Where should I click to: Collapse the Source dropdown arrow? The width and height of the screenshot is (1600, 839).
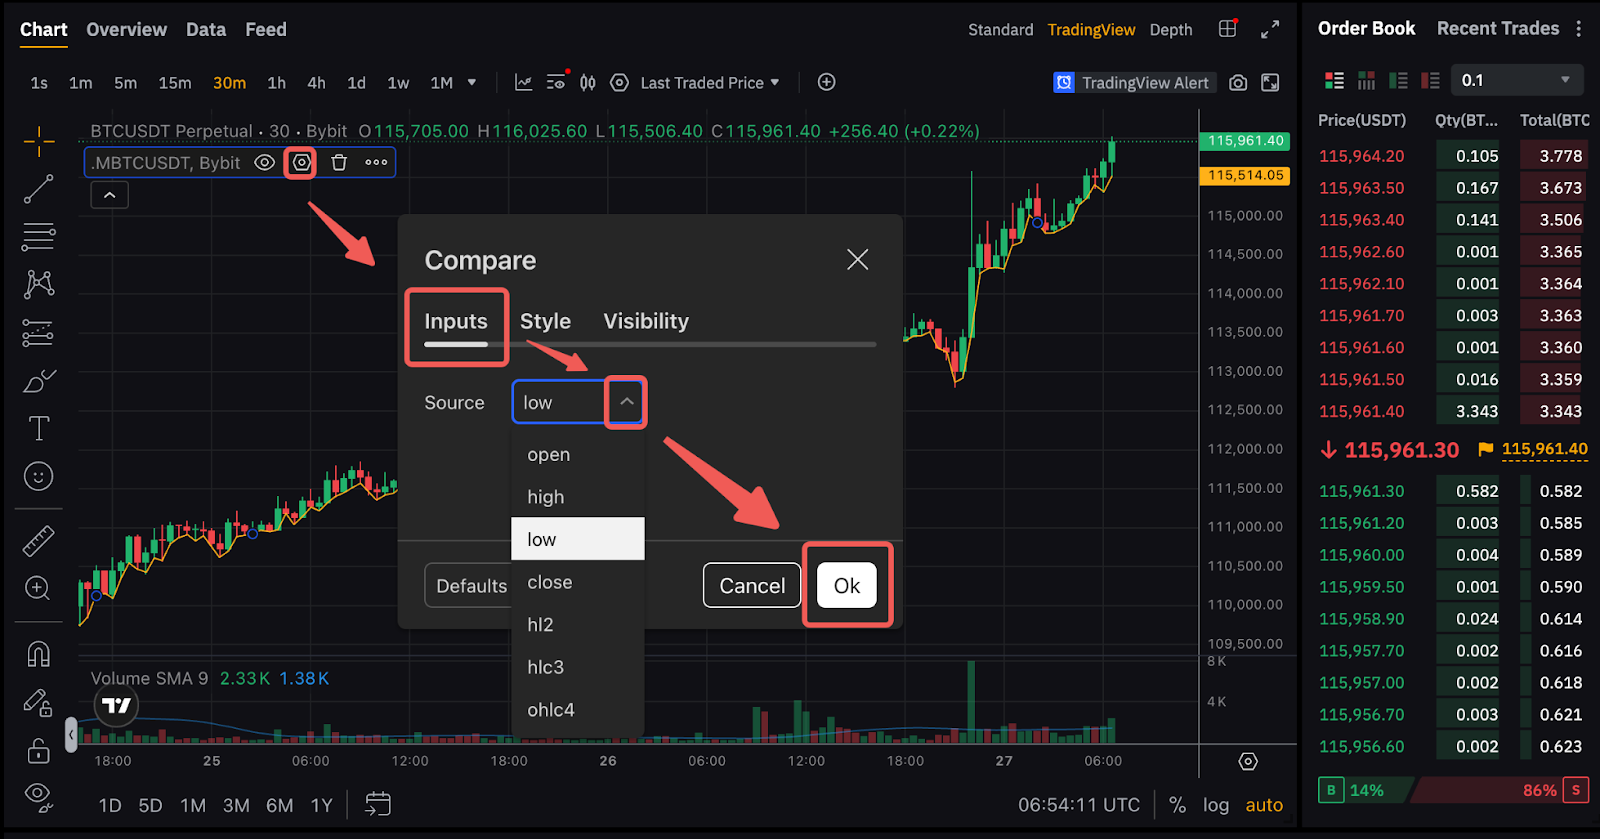tap(626, 402)
